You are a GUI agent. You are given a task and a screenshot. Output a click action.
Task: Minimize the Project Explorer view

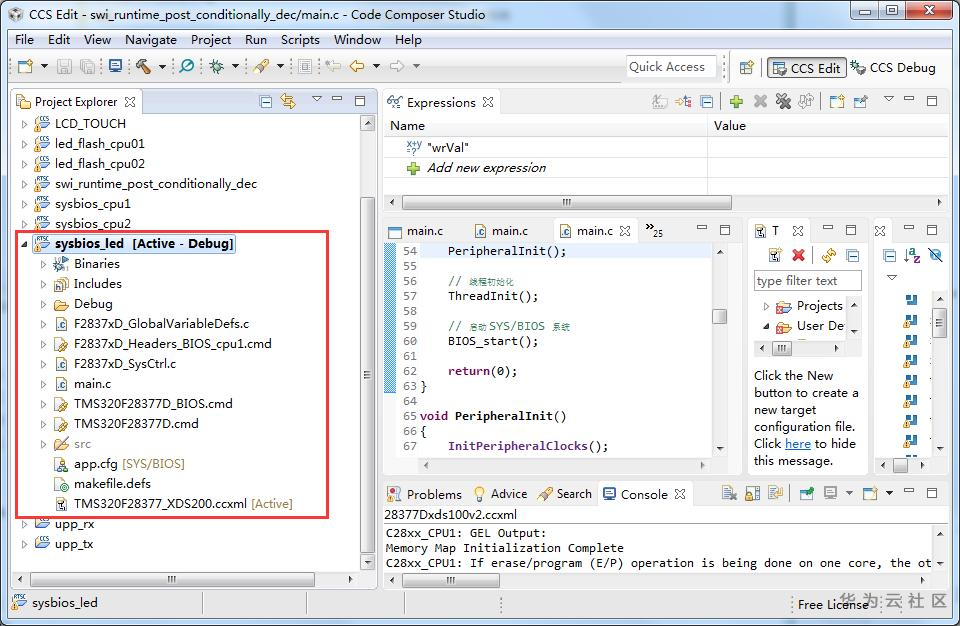(x=337, y=99)
